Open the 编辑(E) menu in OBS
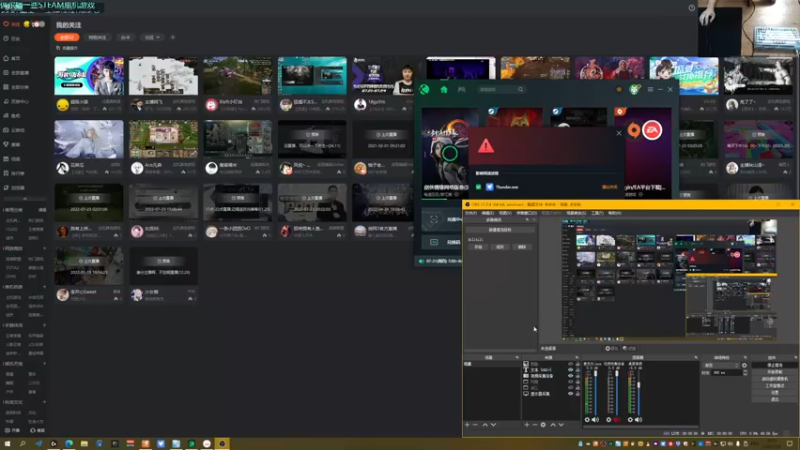Screen dimensions: 800x450 pyautogui.click(x=488, y=213)
